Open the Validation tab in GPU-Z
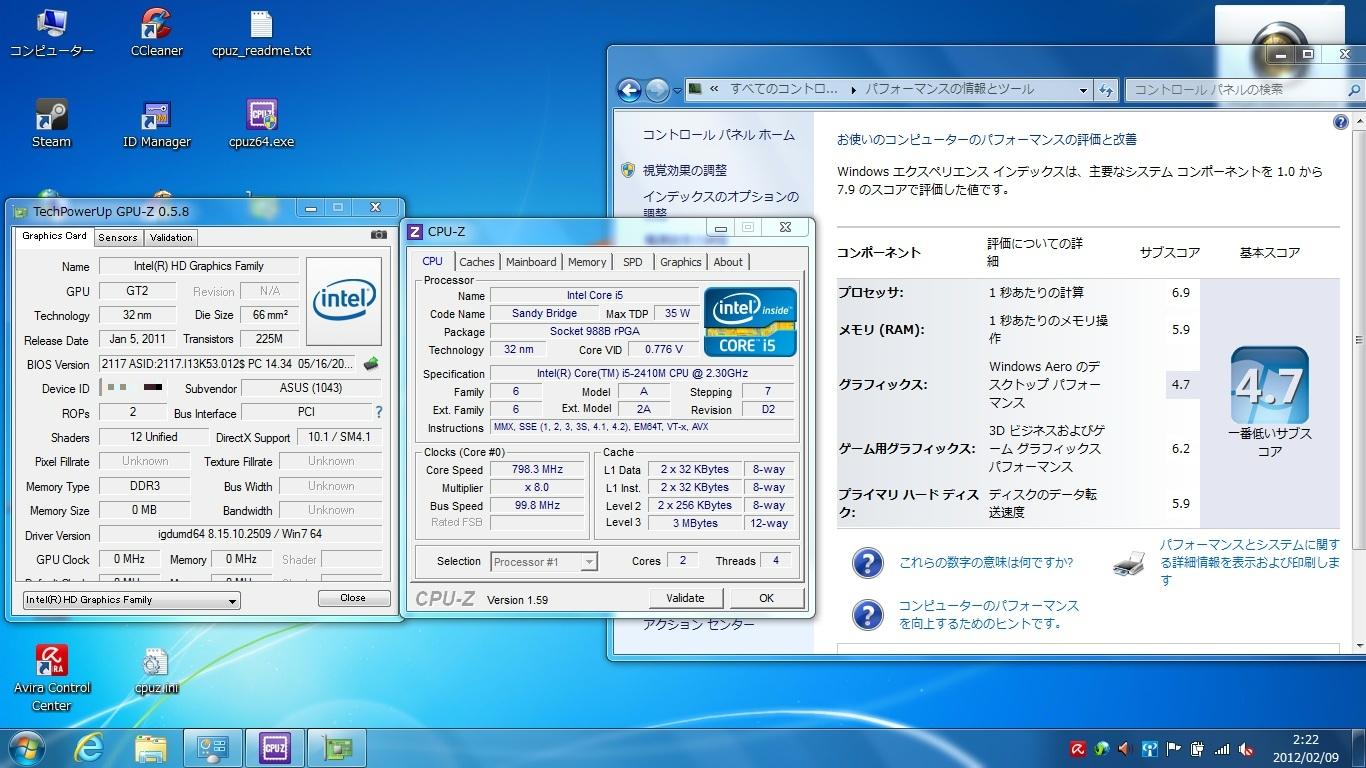The height and width of the screenshot is (768, 1366). coord(171,237)
